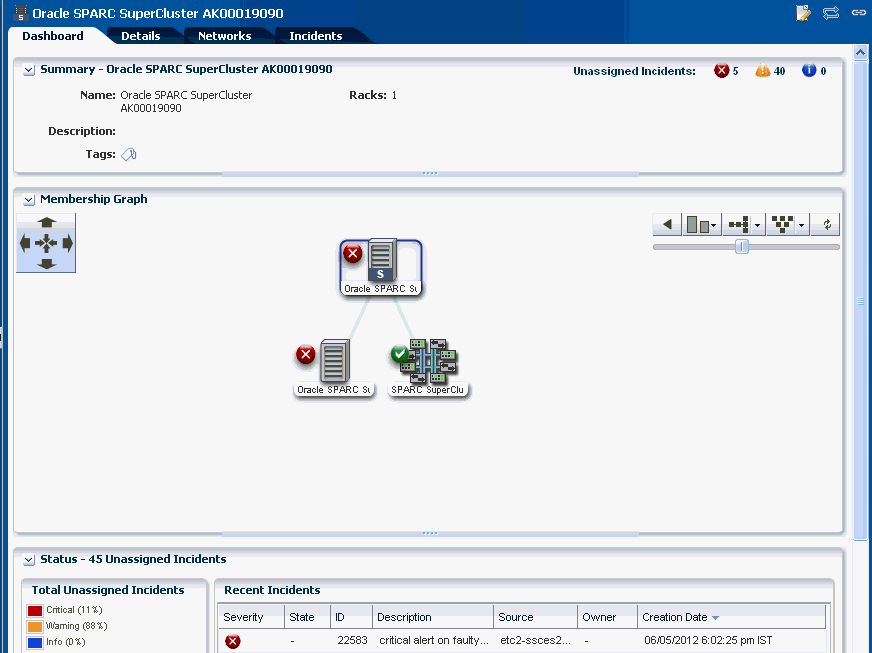Click the vertical scrollbar up arrow
This screenshot has width=872, height=653.
pos(860,53)
